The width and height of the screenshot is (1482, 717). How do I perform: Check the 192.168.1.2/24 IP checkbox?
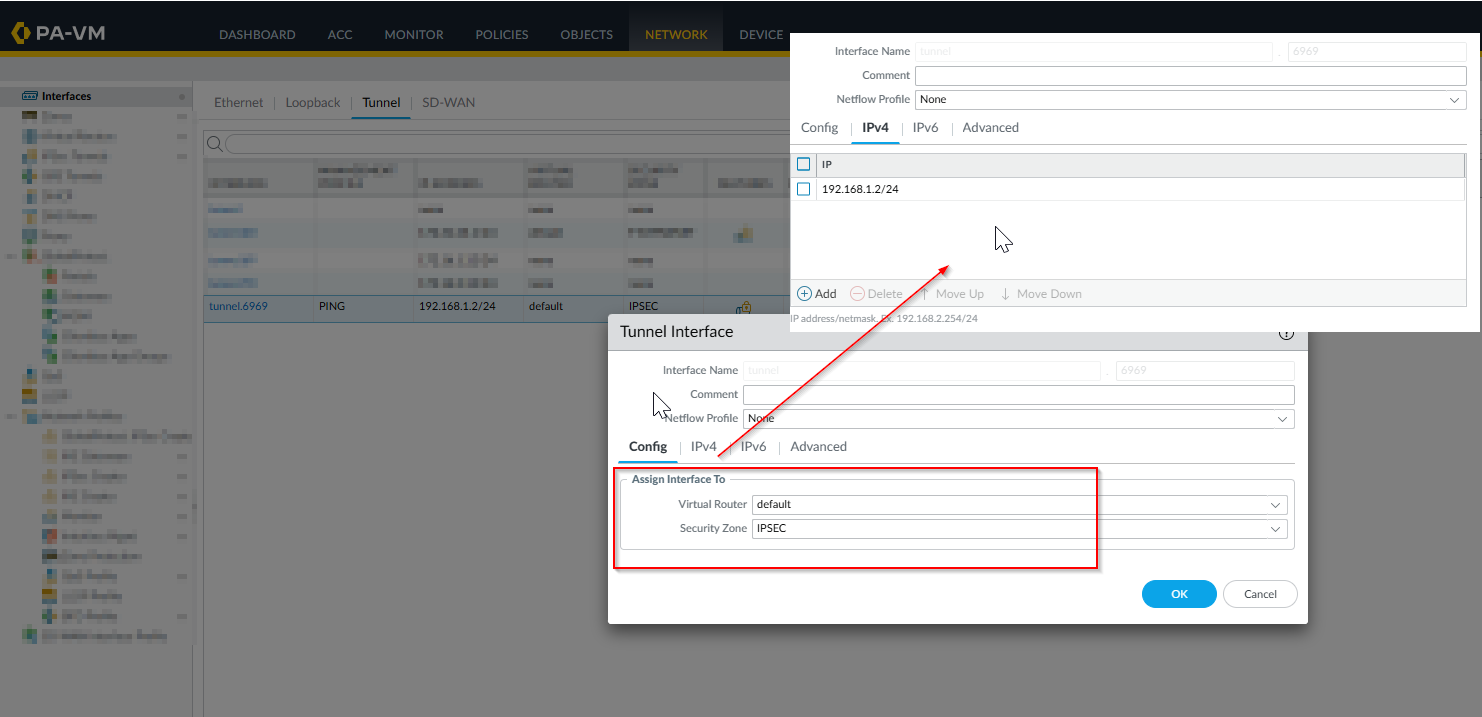tap(804, 189)
